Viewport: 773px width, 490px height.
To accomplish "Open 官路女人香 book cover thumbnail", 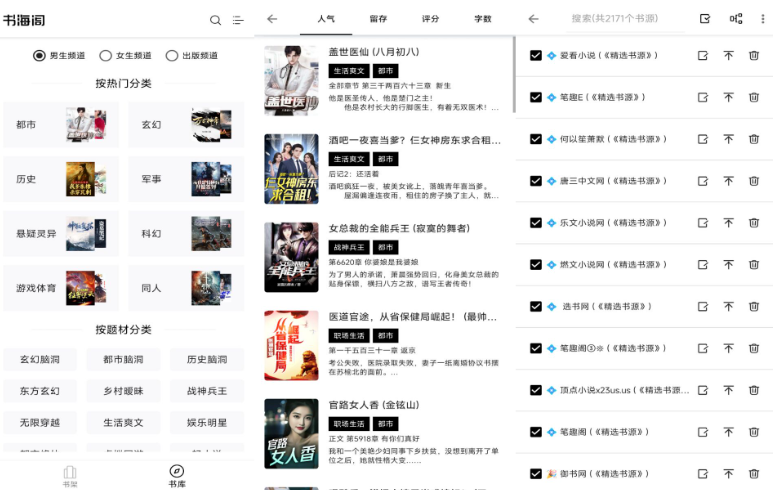I will point(291,434).
